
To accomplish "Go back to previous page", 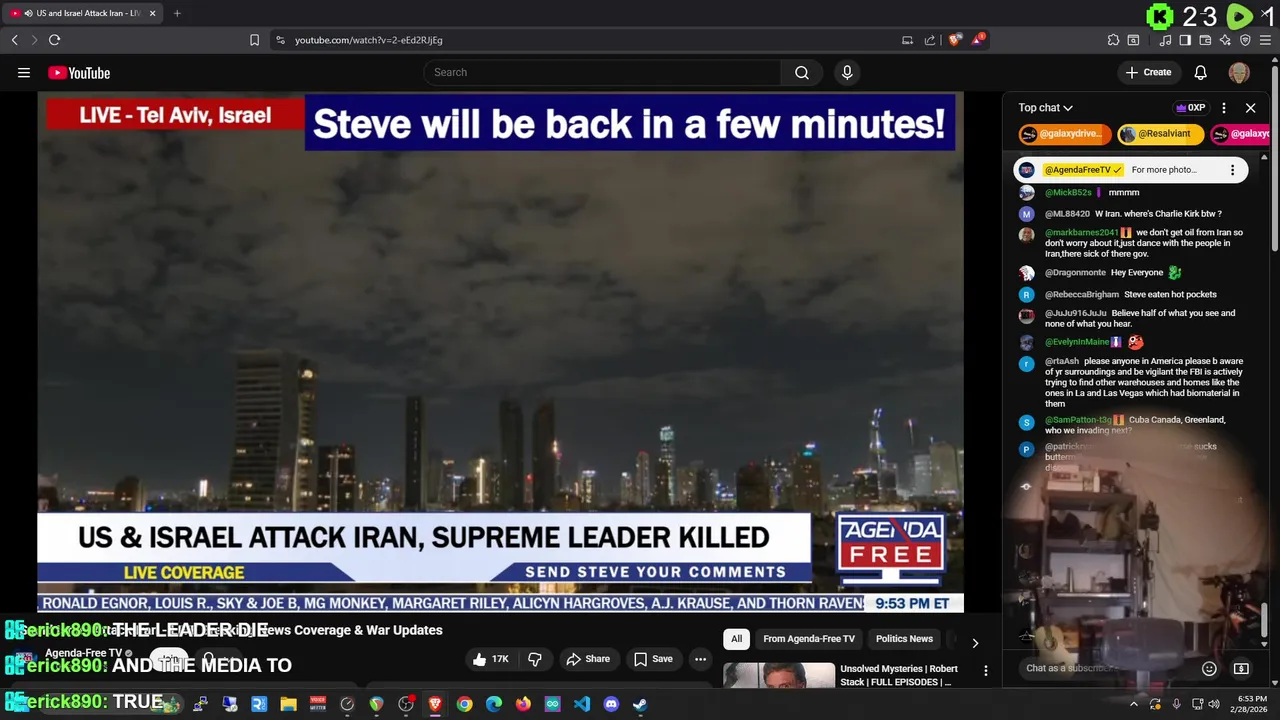I will pos(14,40).
